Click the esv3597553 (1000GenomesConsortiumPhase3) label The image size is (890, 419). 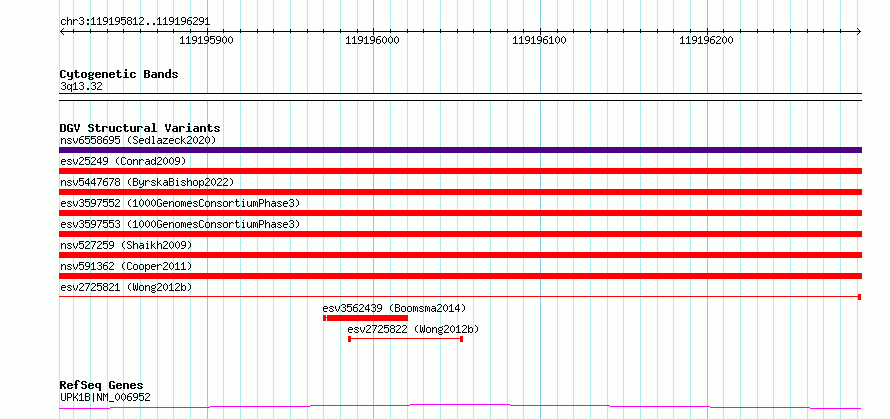(x=180, y=224)
